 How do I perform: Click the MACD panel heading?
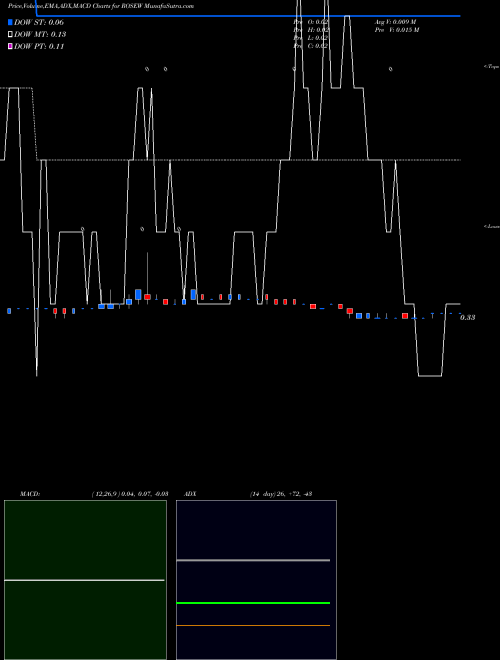(x=30, y=494)
